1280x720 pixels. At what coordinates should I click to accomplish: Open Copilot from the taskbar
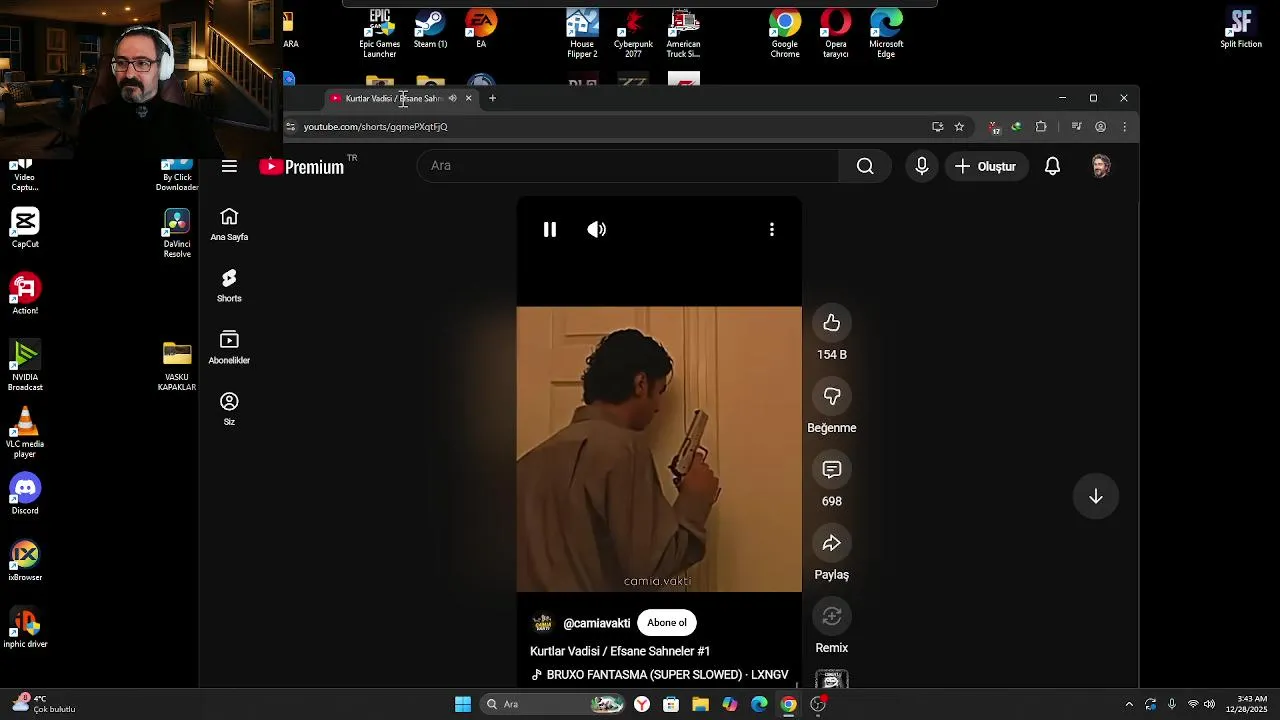coord(730,704)
